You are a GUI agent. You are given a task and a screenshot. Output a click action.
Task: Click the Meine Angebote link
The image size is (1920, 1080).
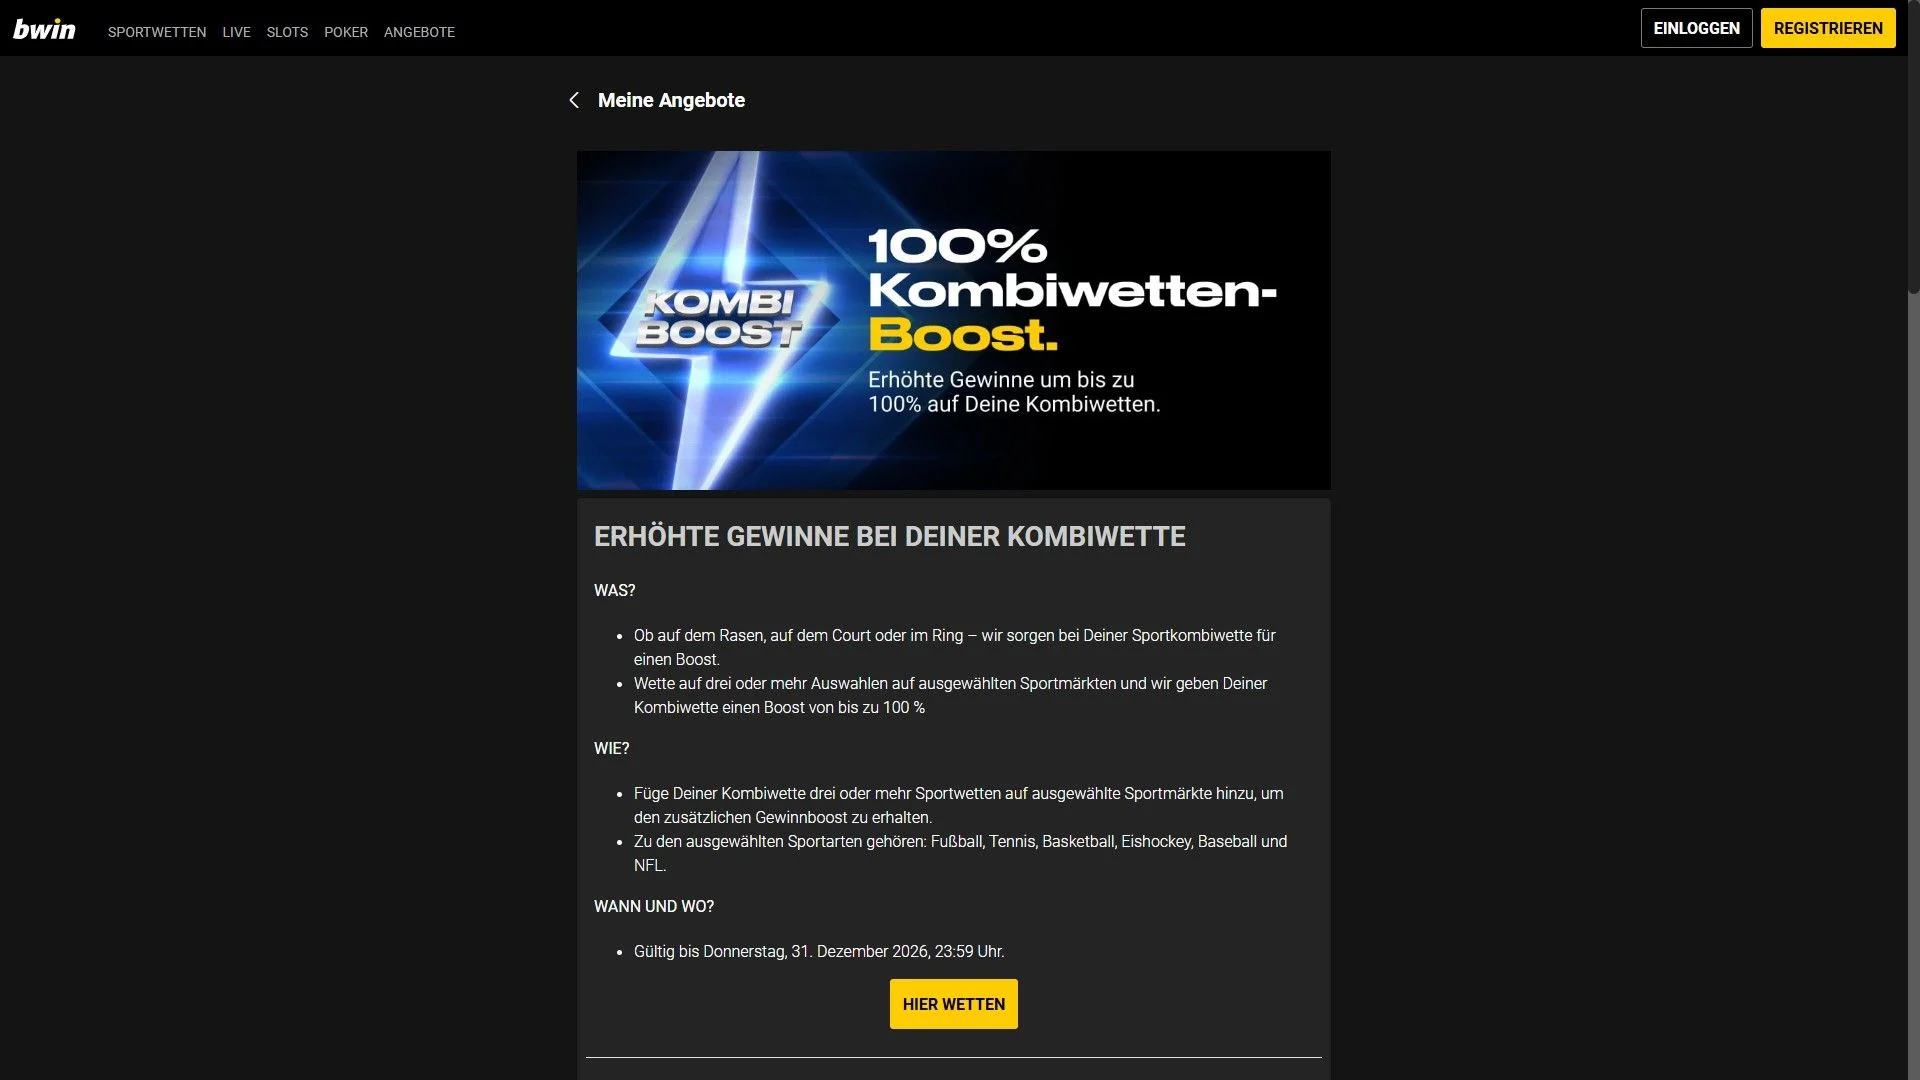(671, 100)
